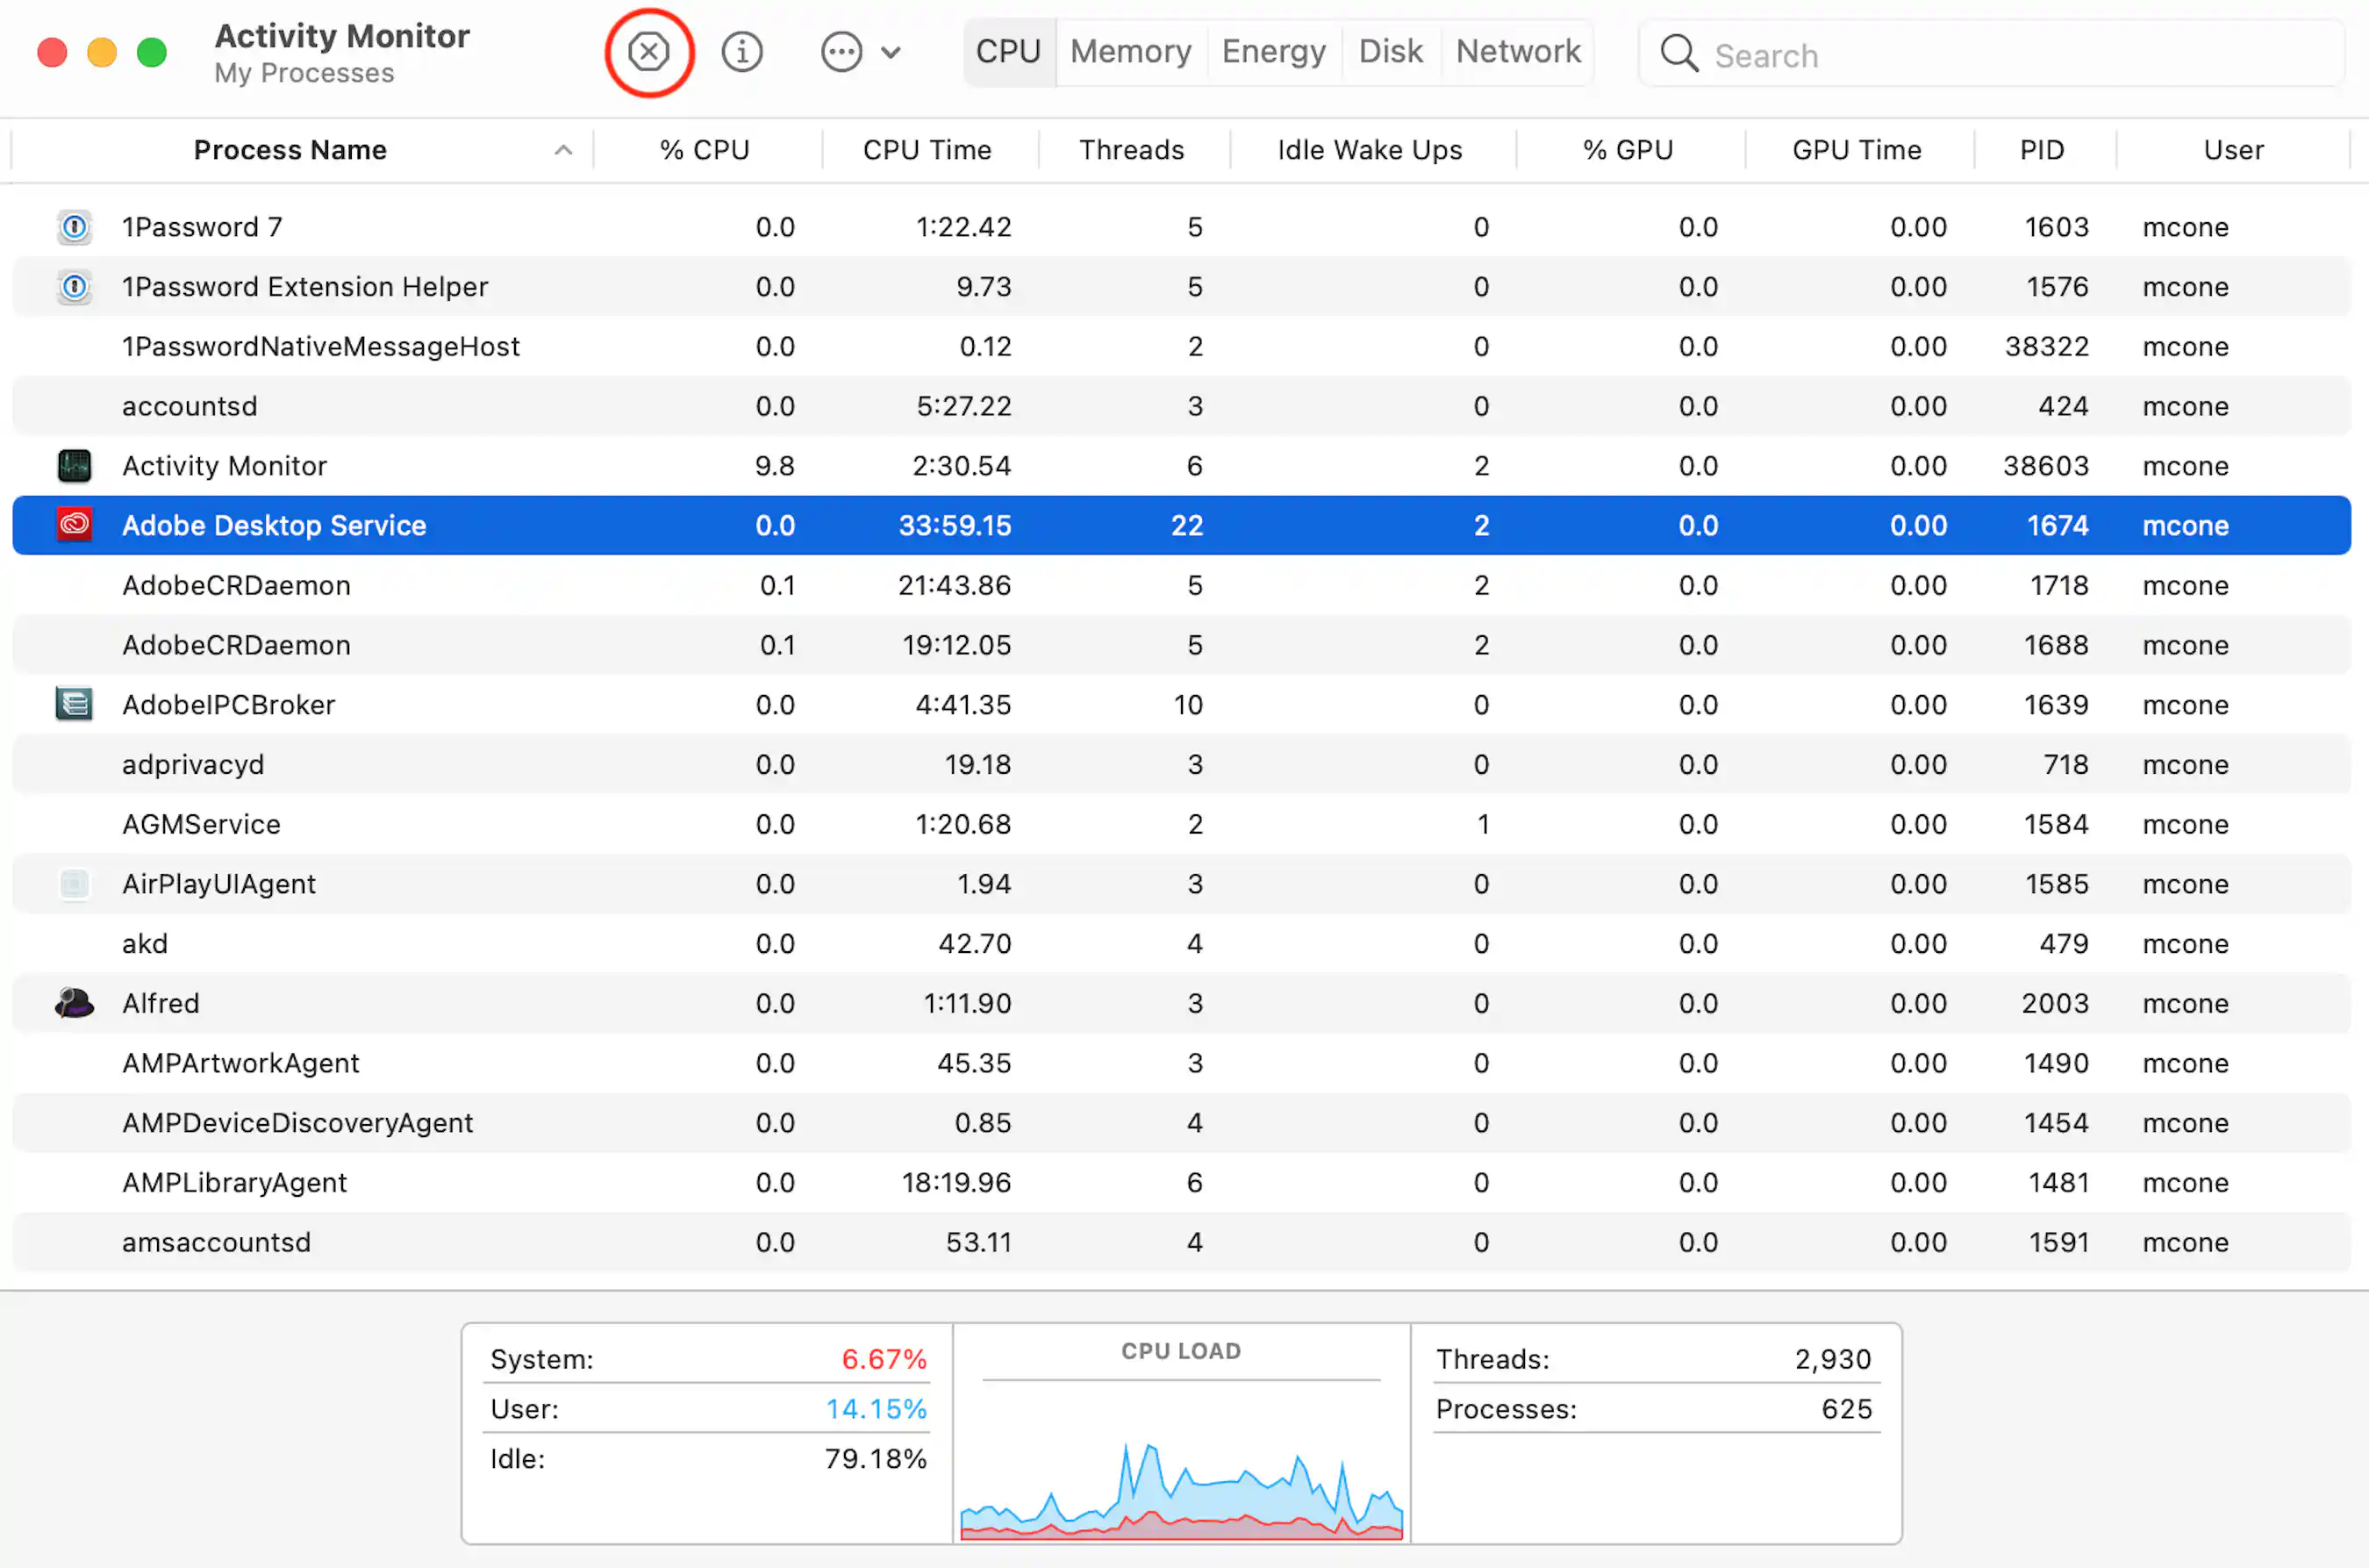Click the Creative Cloud icon beside Adobe Desktop Service
The height and width of the screenshot is (1568, 2369).
75,524
